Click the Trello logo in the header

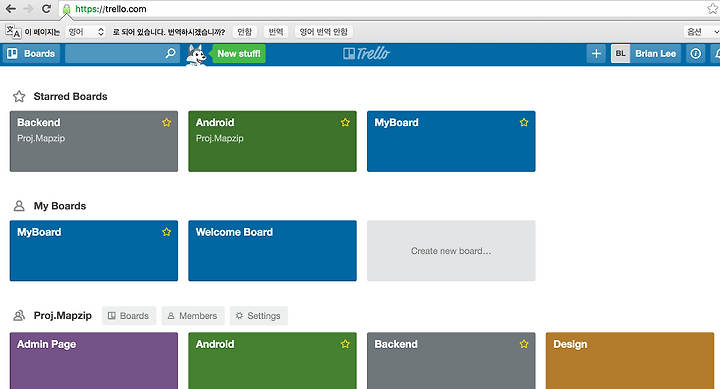pyautogui.click(x=366, y=54)
